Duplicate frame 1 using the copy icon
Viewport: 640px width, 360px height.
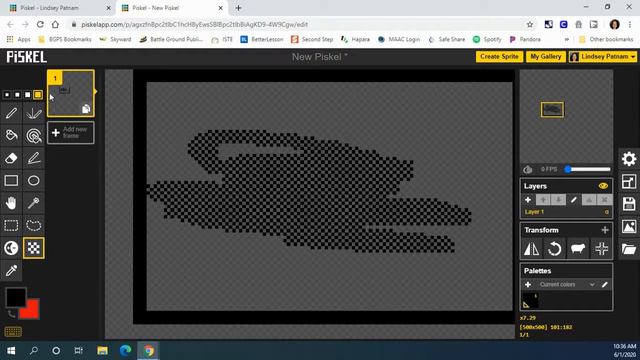[x=86, y=109]
